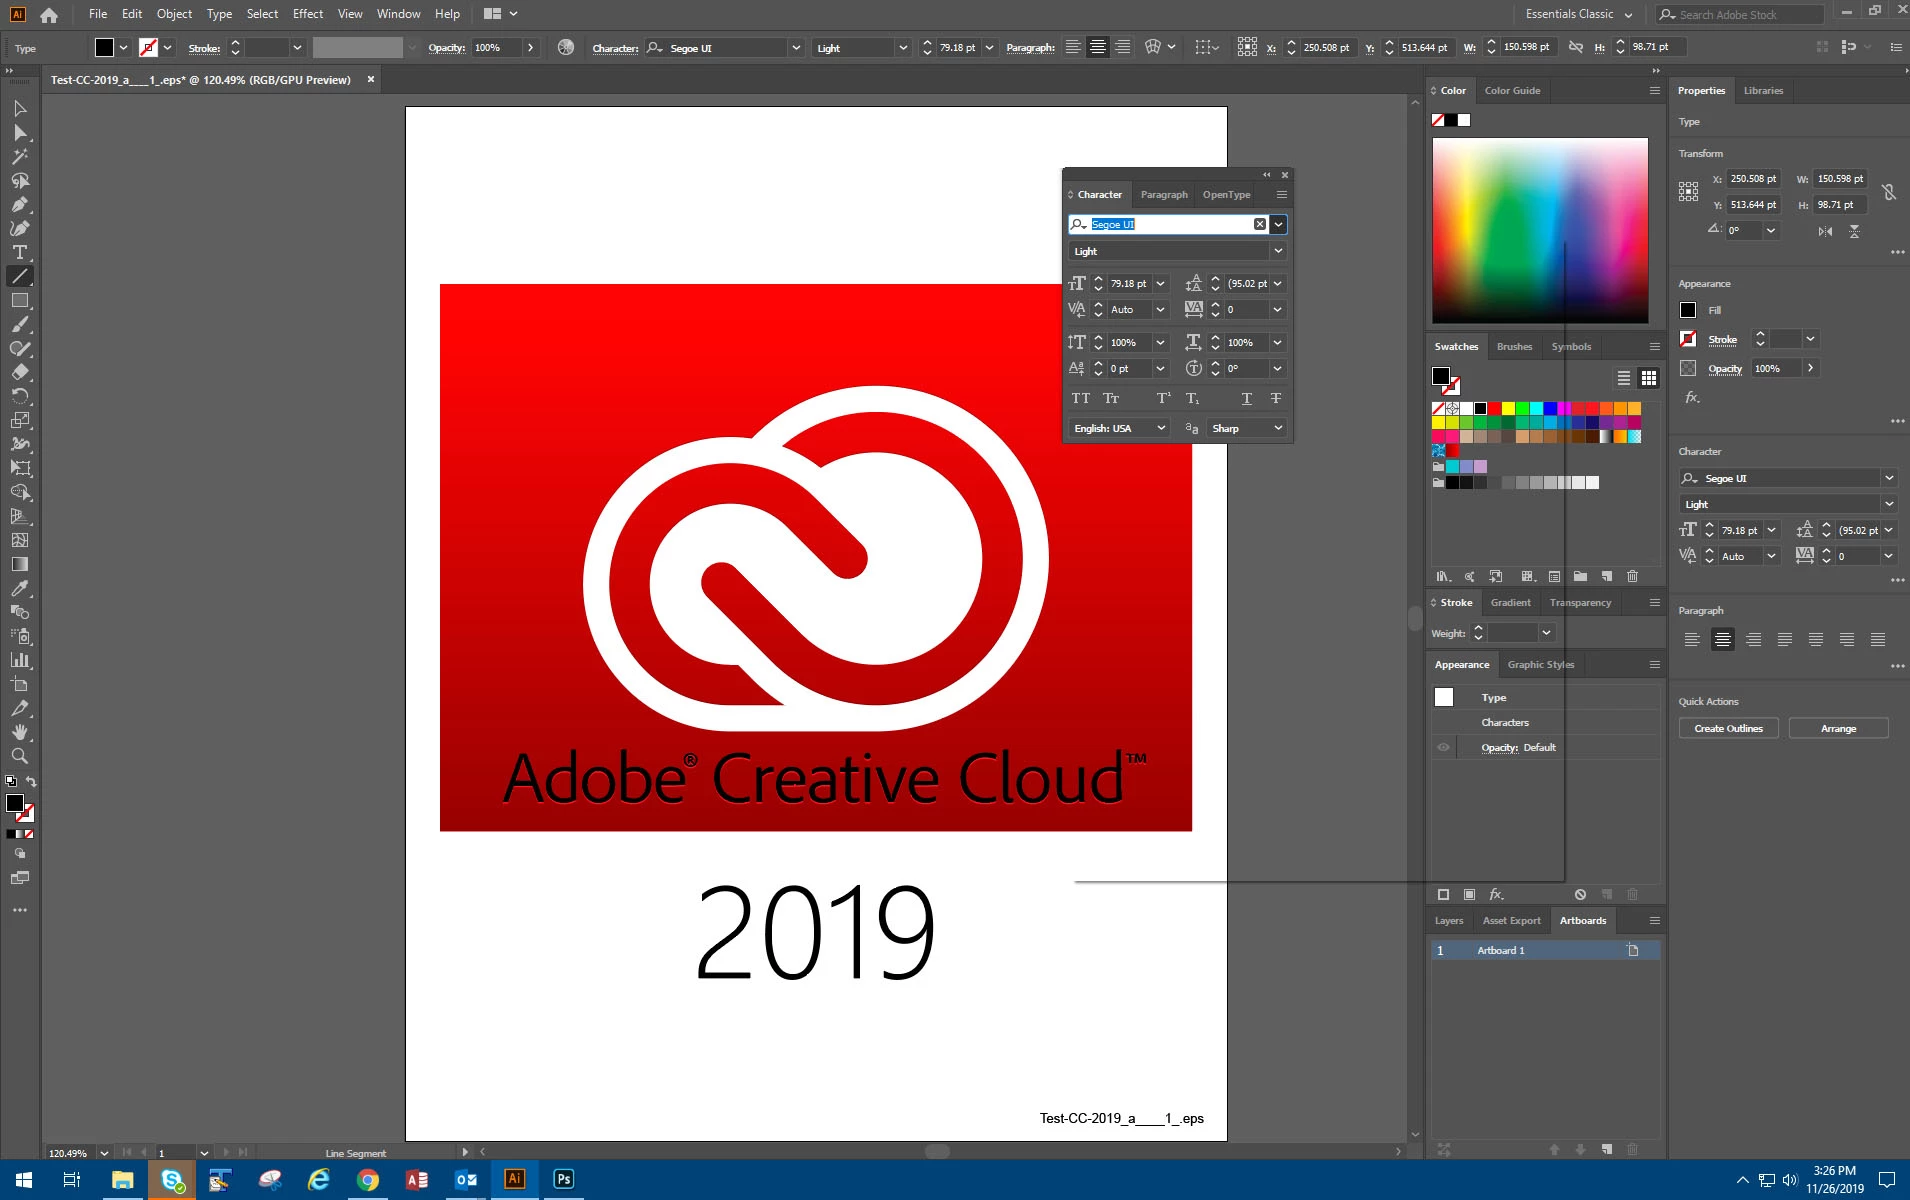Select the Direct Selection tool
This screenshot has height=1200, width=1910.
[x=20, y=132]
